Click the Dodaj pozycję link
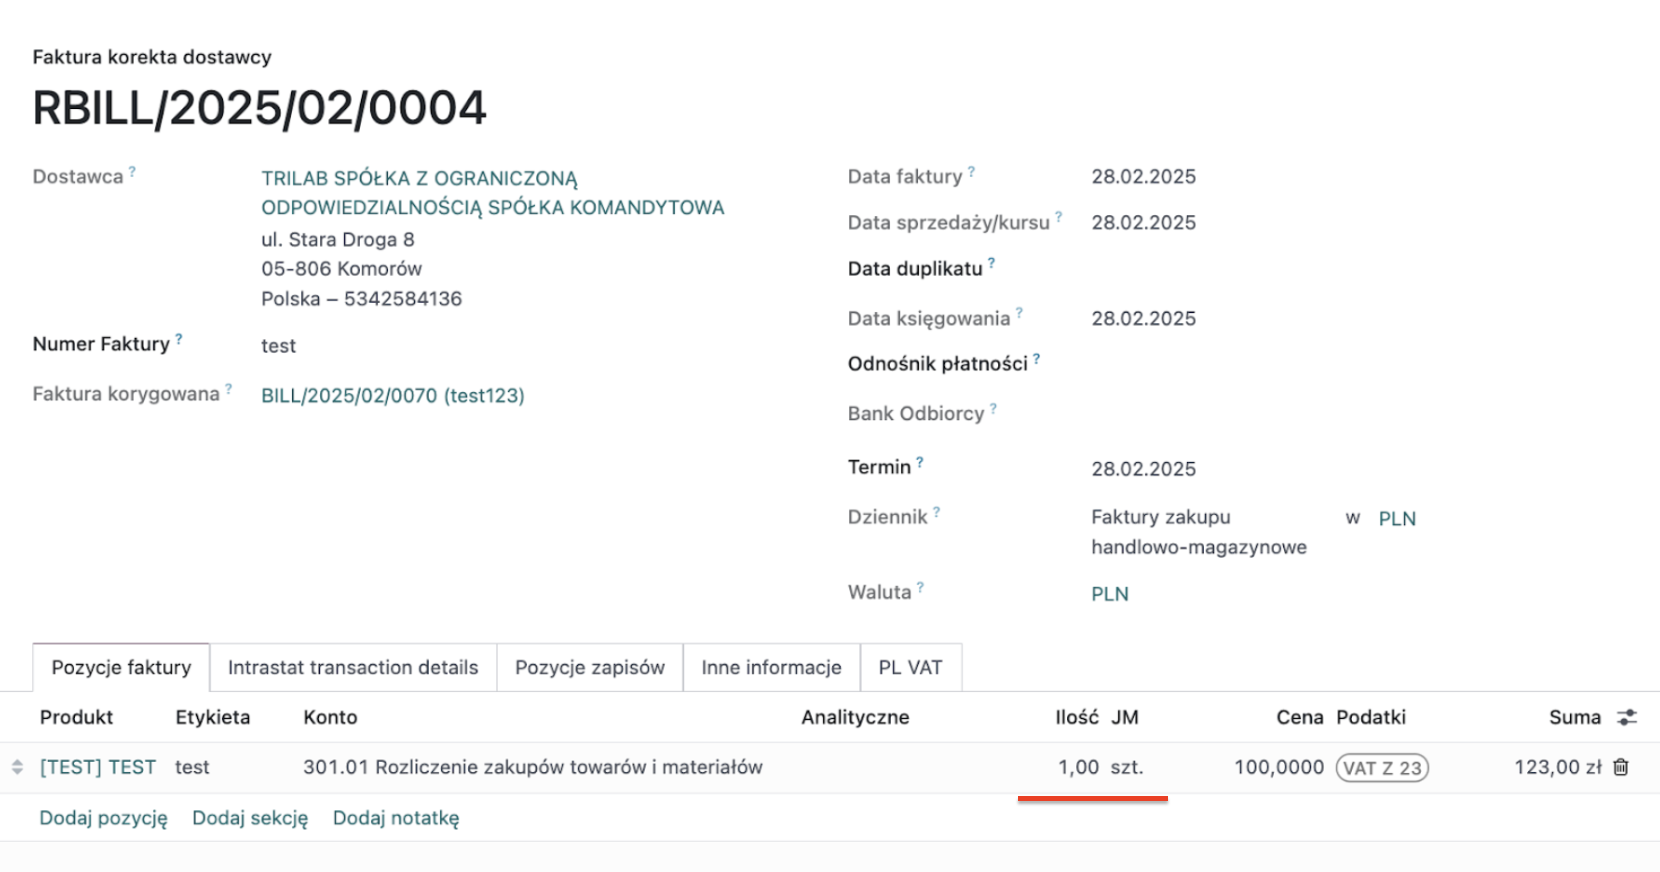 tap(103, 818)
